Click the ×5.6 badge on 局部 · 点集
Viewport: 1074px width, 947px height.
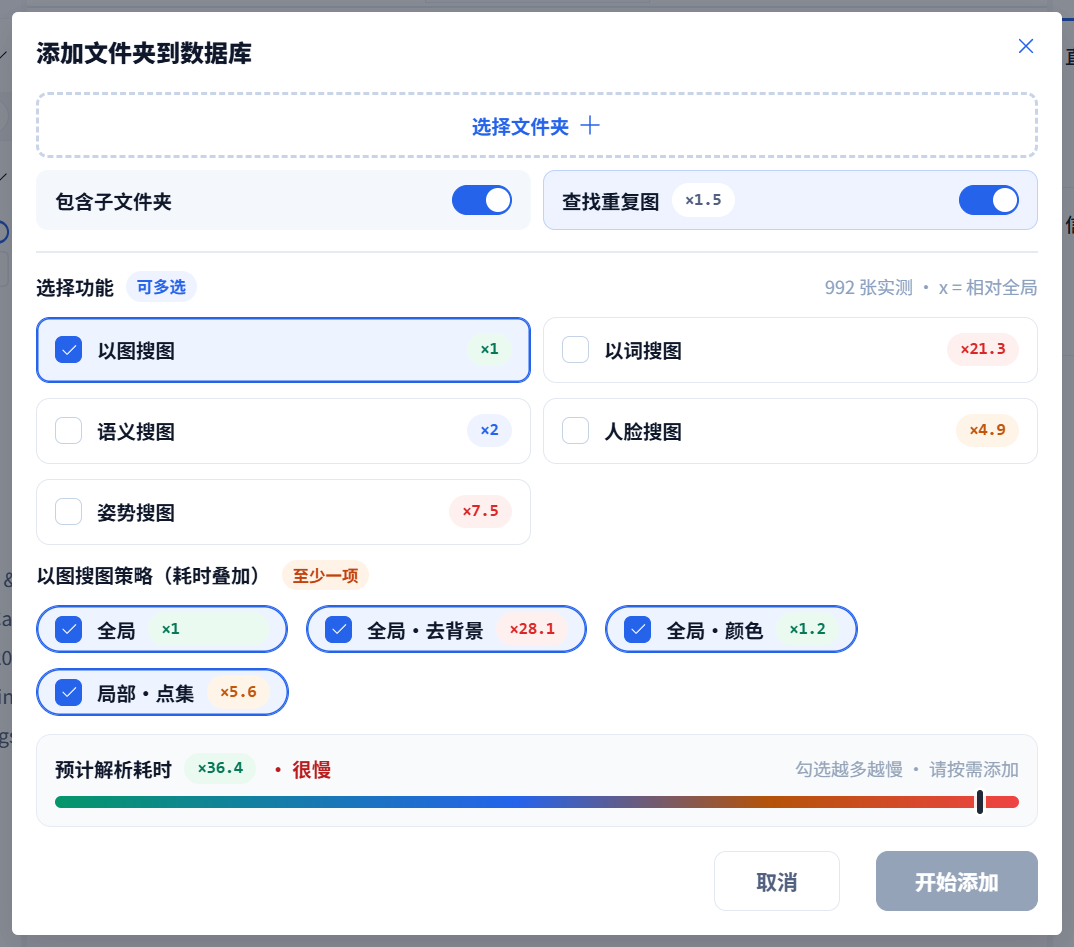pyautogui.click(x=238, y=692)
